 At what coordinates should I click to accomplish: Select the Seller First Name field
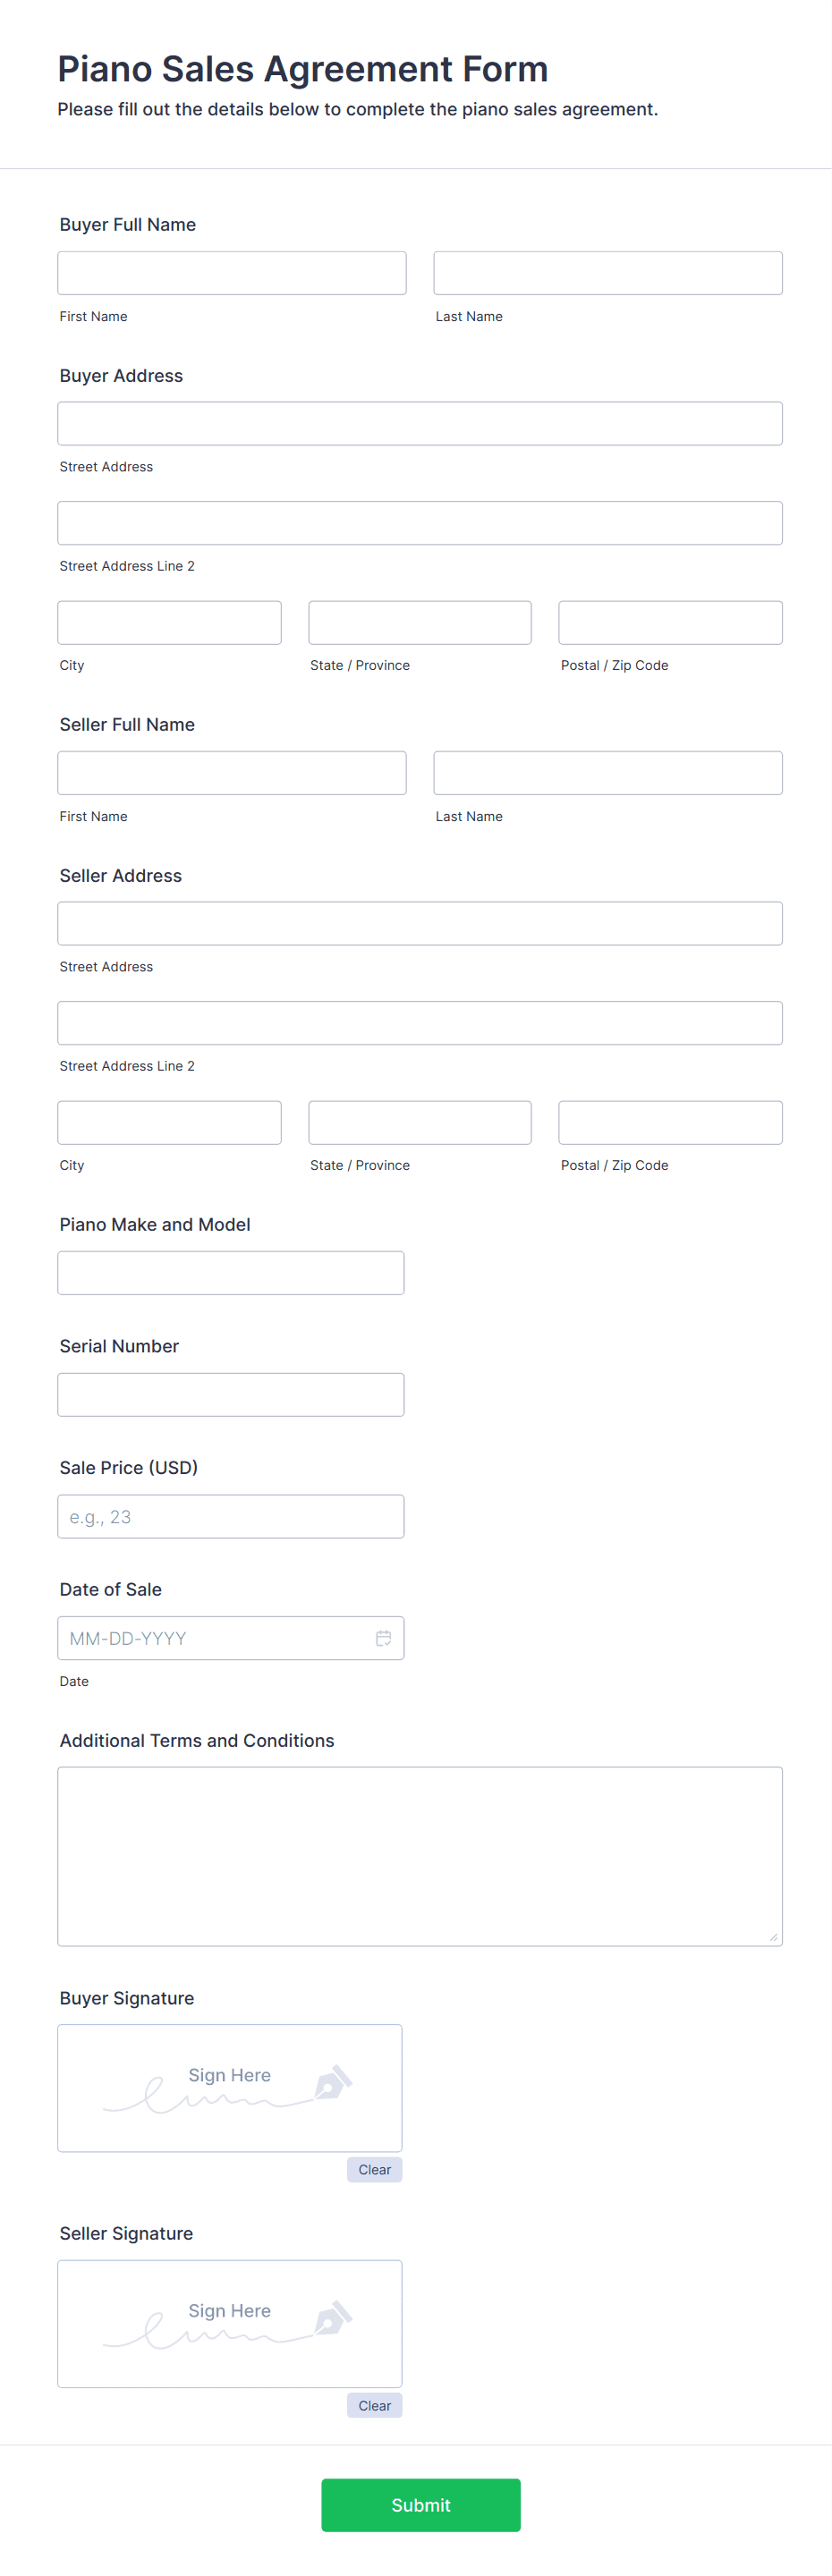[x=232, y=773]
